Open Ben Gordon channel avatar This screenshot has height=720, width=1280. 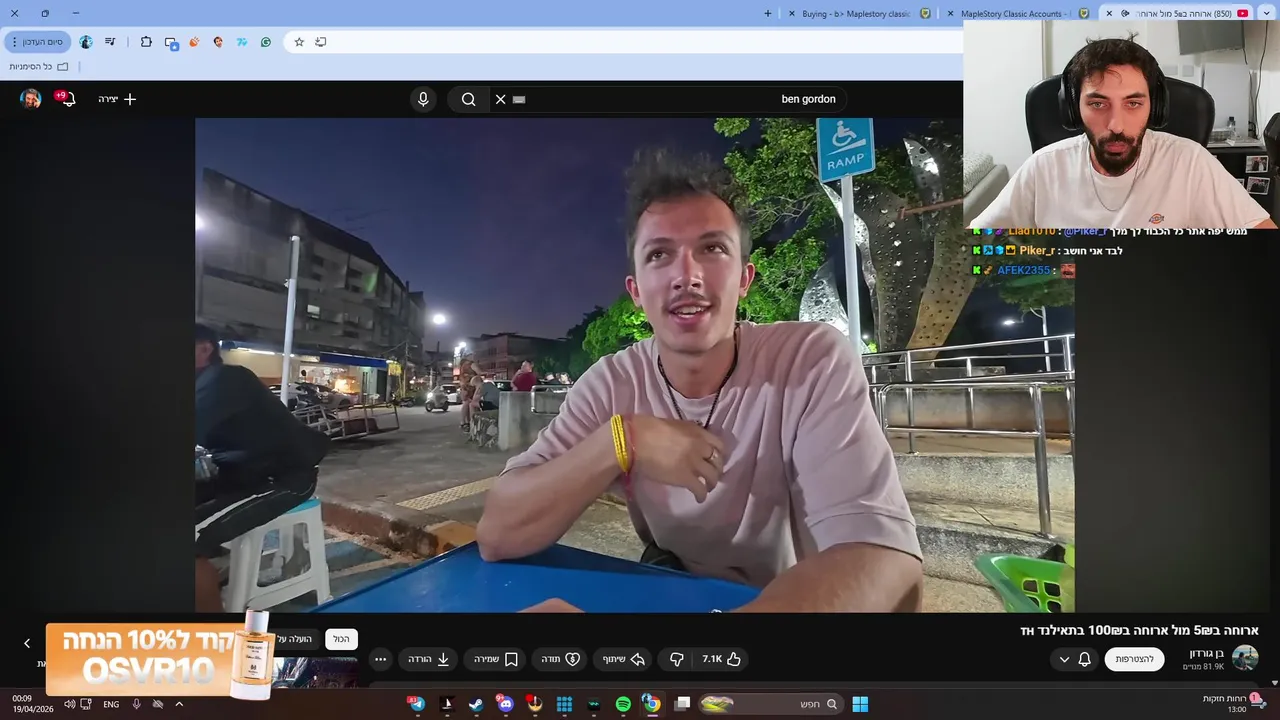pyautogui.click(x=1245, y=657)
